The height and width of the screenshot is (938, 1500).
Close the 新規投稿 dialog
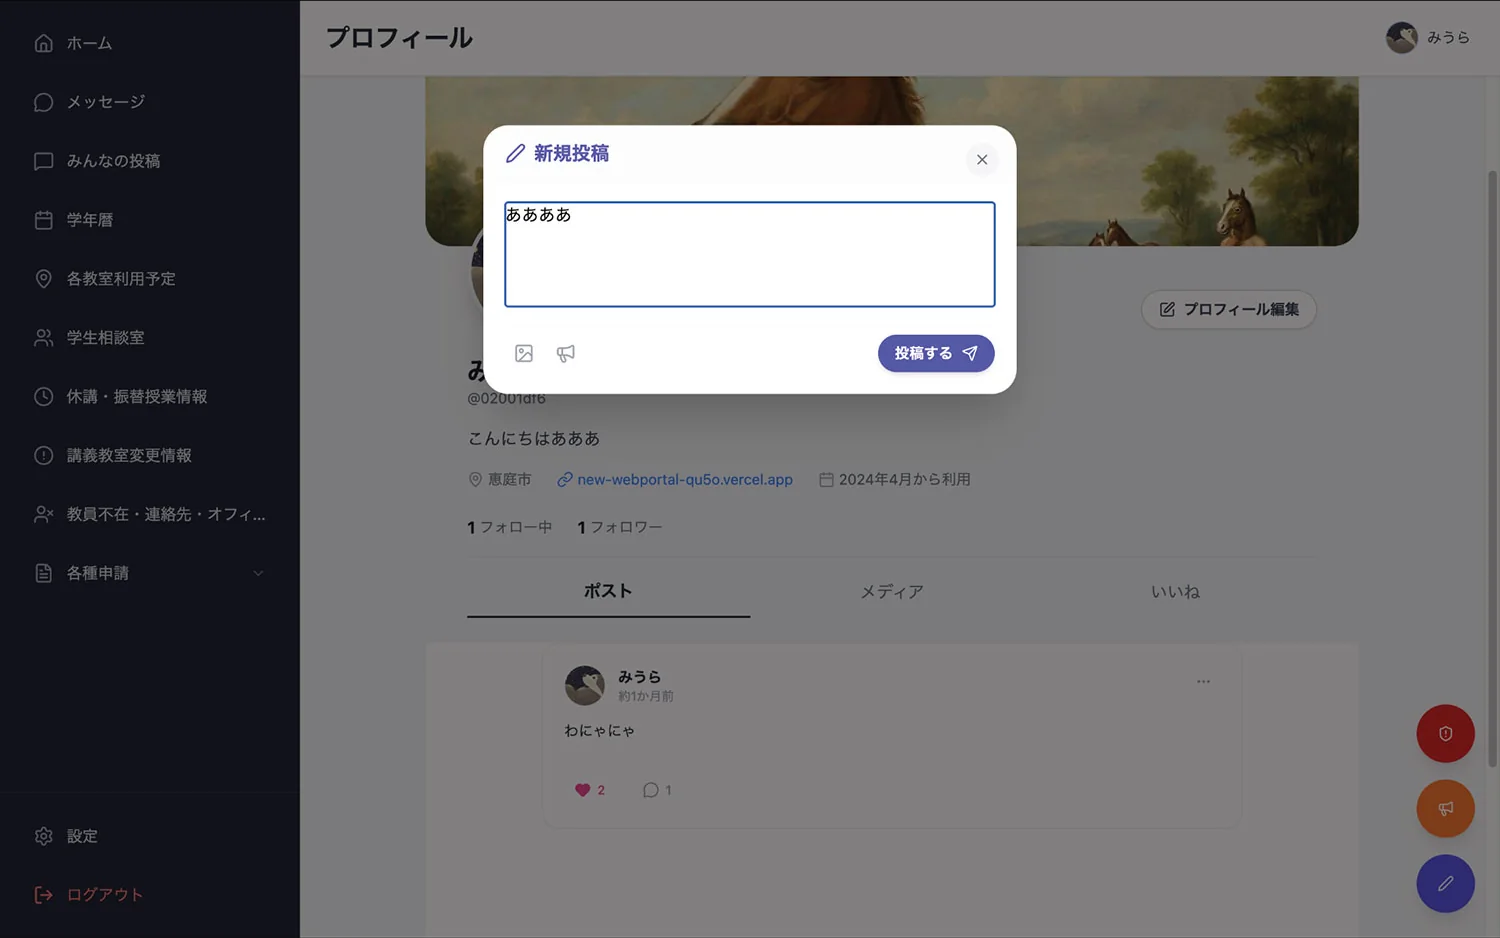982,160
